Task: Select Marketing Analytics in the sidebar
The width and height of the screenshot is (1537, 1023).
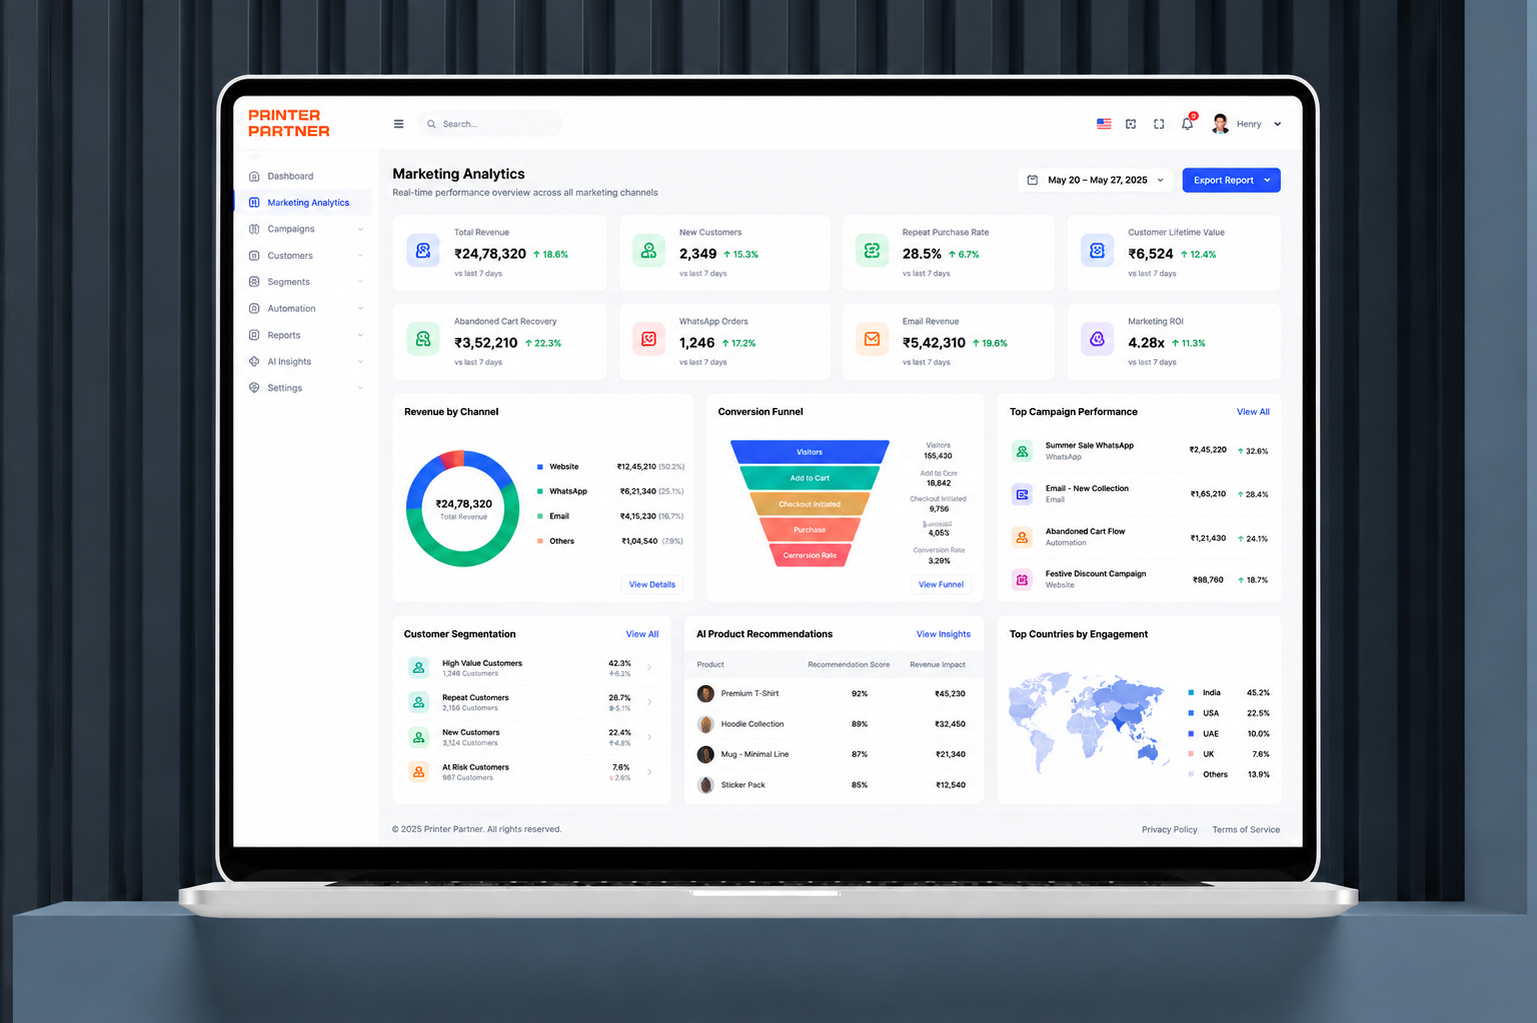Action: coord(304,202)
